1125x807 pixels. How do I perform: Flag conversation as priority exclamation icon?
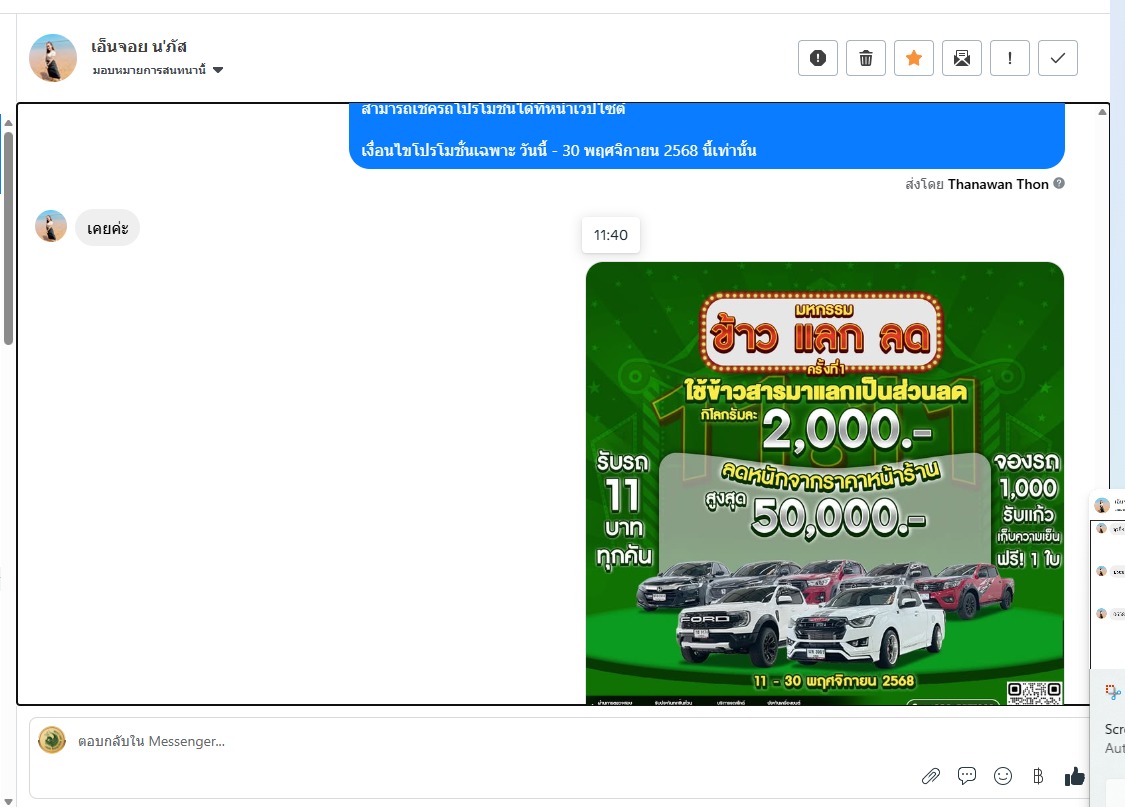coord(1010,58)
